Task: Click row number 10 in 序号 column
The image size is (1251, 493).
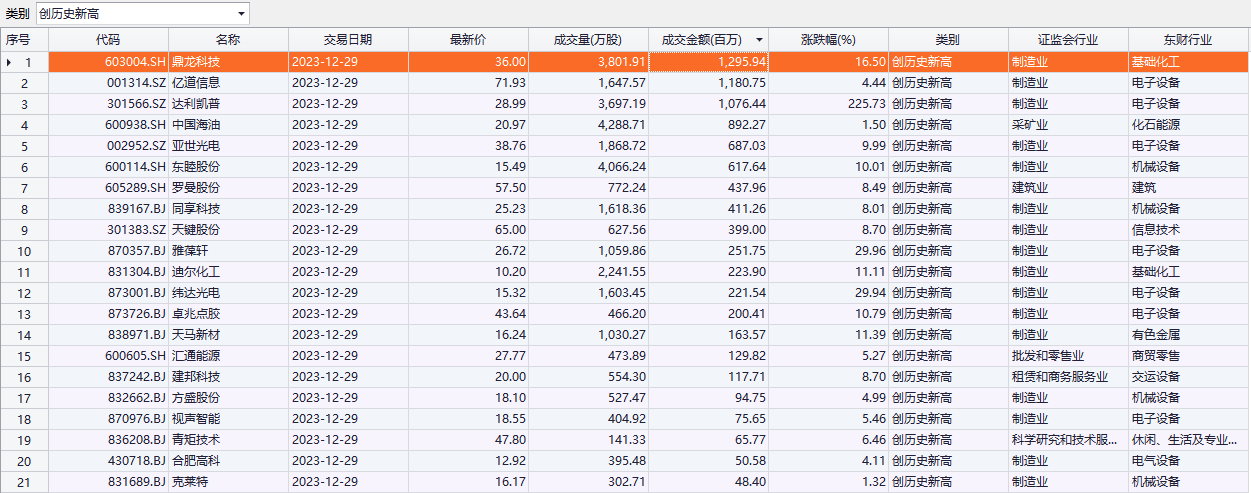Action: tap(24, 251)
